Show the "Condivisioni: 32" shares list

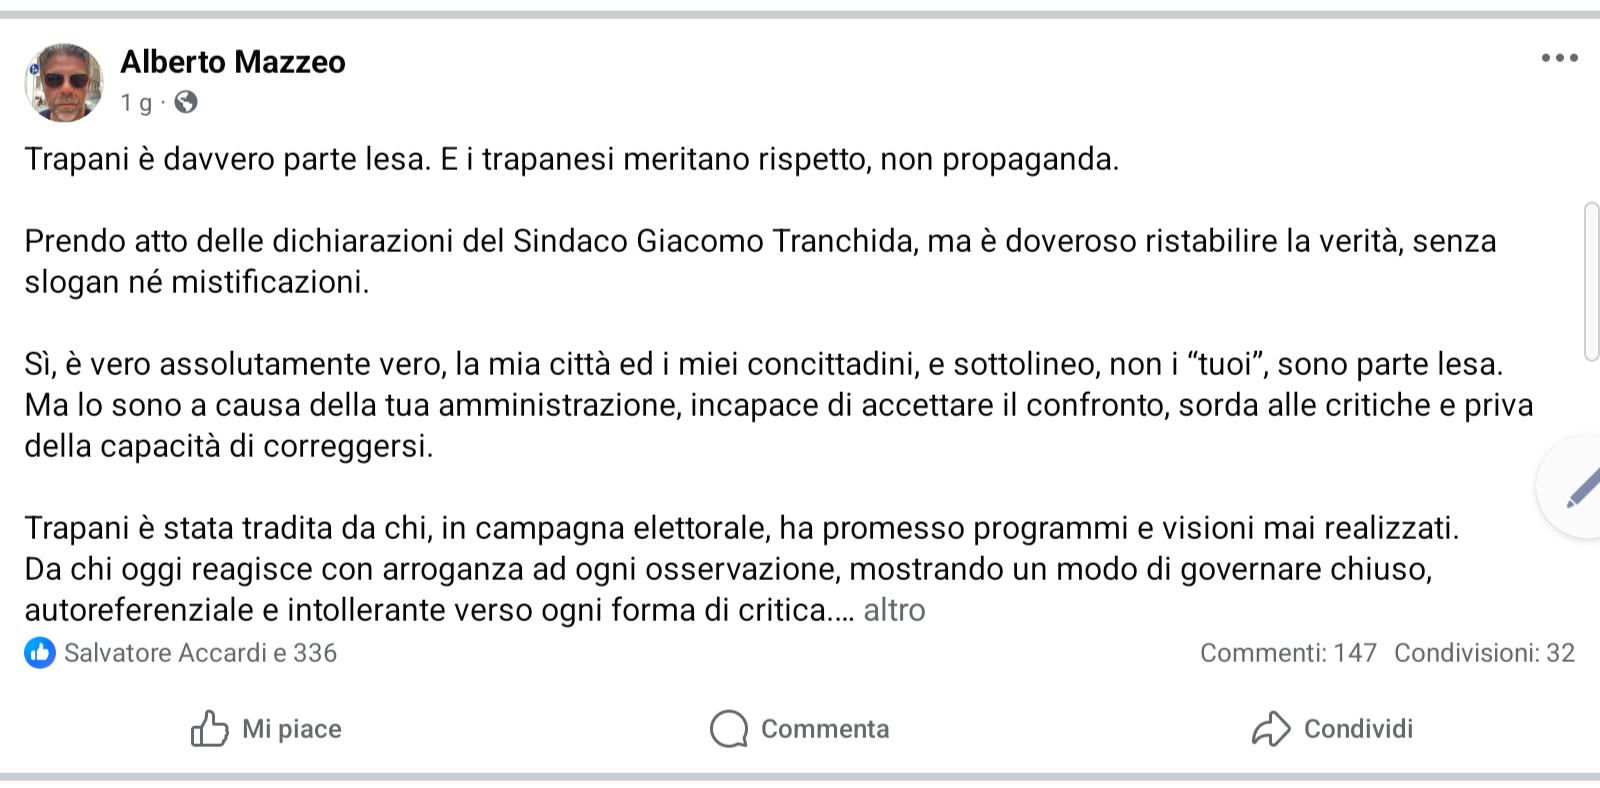point(1484,653)
